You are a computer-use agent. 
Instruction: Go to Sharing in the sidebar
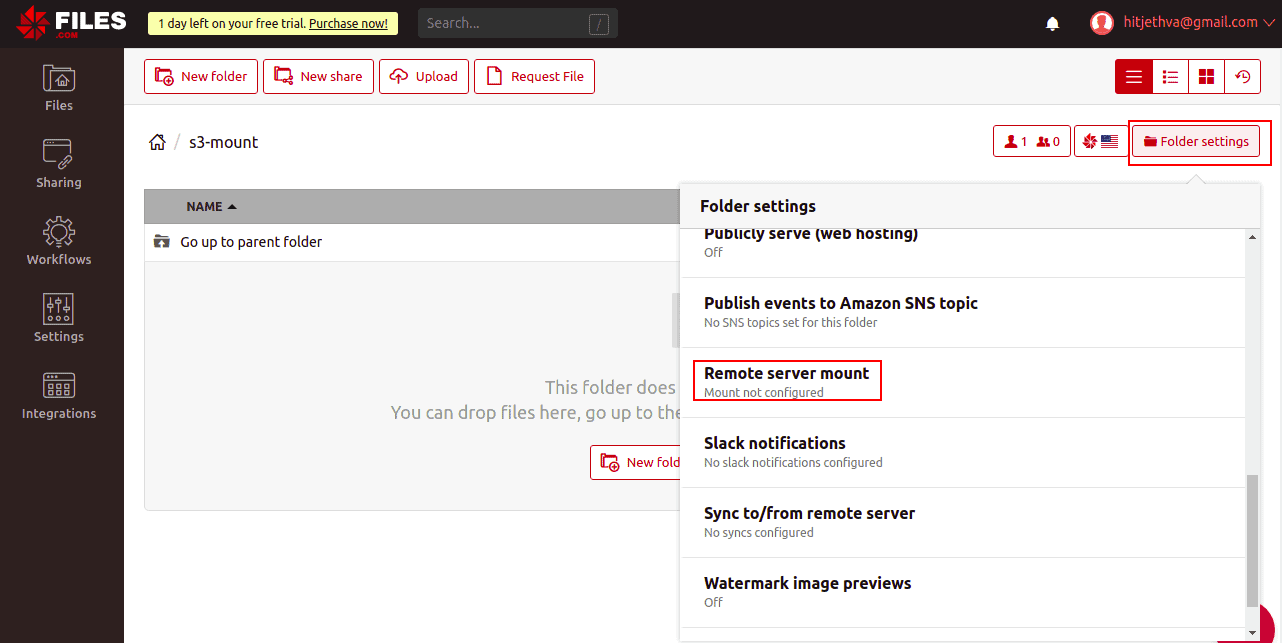(59, 165)
